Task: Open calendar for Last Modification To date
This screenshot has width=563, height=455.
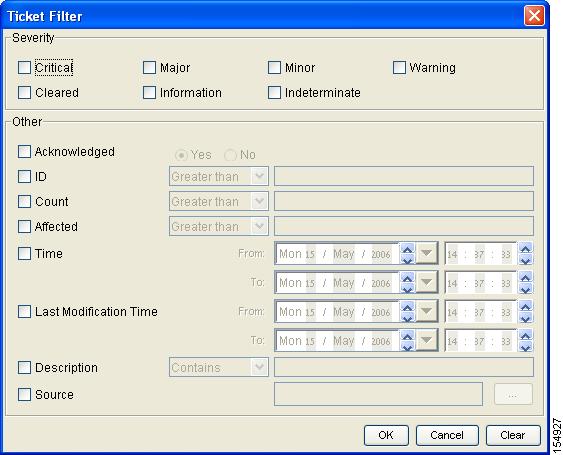Action: [x=427, y=340]
